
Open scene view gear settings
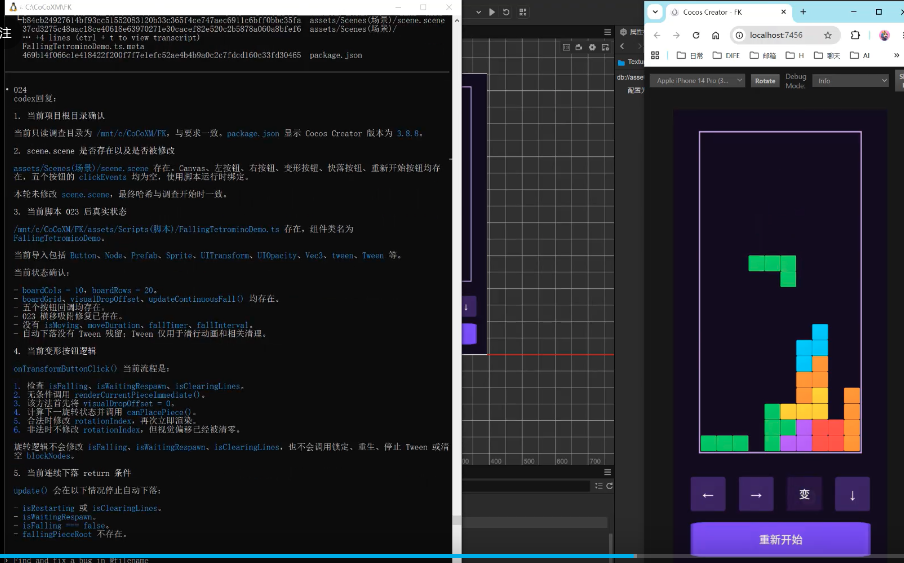(592, 47)
